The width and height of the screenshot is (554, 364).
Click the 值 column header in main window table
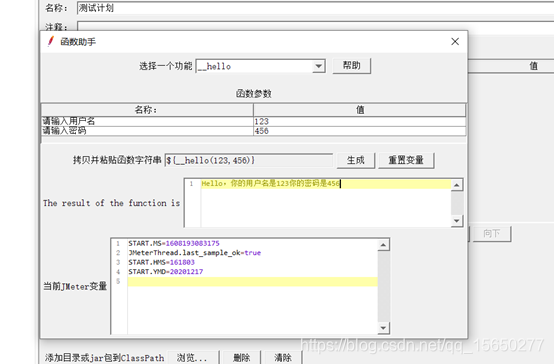533,66
